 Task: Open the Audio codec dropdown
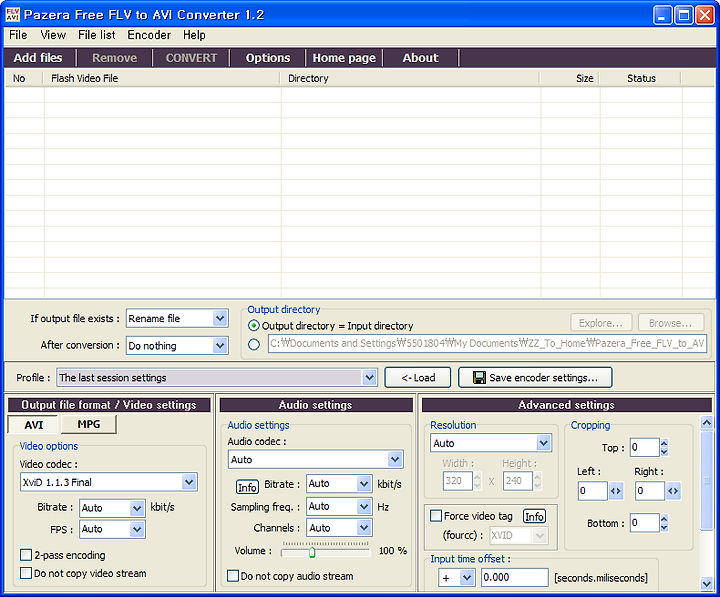click(394, 459)
